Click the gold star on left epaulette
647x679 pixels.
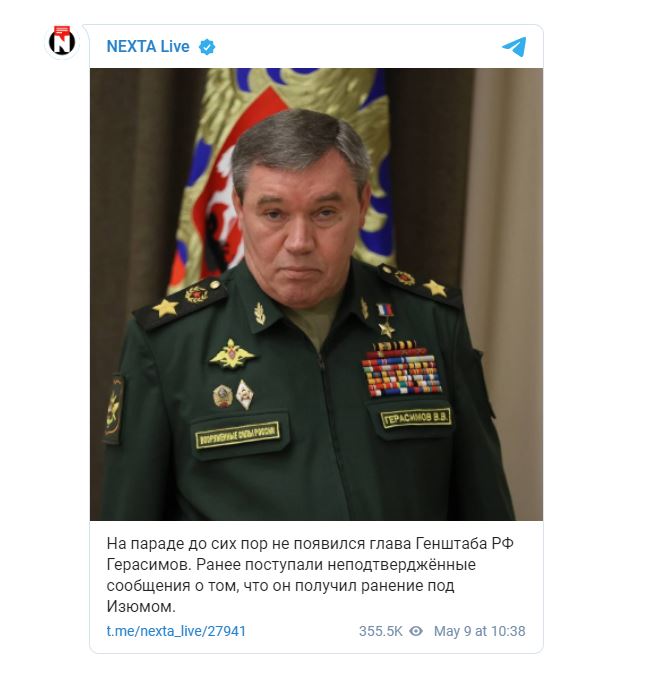pyautogui.click(x=165, y=307)
